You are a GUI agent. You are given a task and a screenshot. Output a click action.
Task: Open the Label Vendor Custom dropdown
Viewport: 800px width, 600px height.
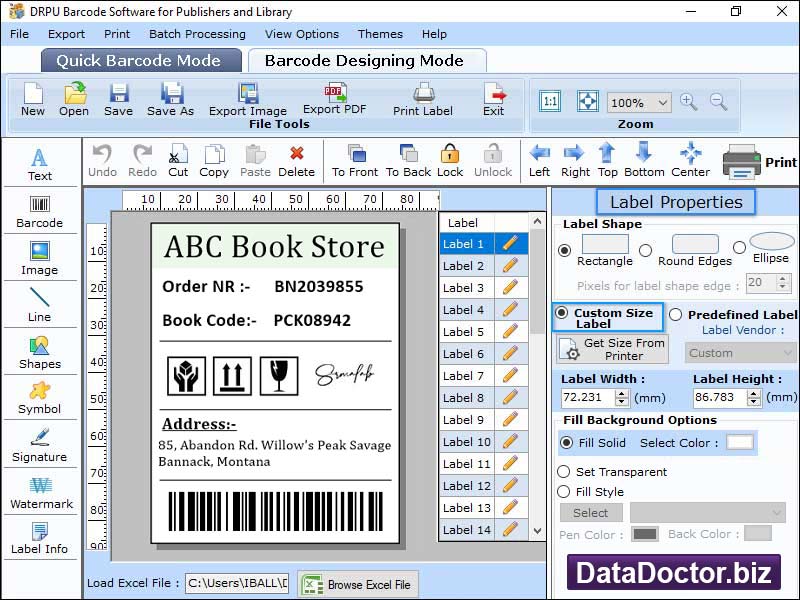coord(740,353)
